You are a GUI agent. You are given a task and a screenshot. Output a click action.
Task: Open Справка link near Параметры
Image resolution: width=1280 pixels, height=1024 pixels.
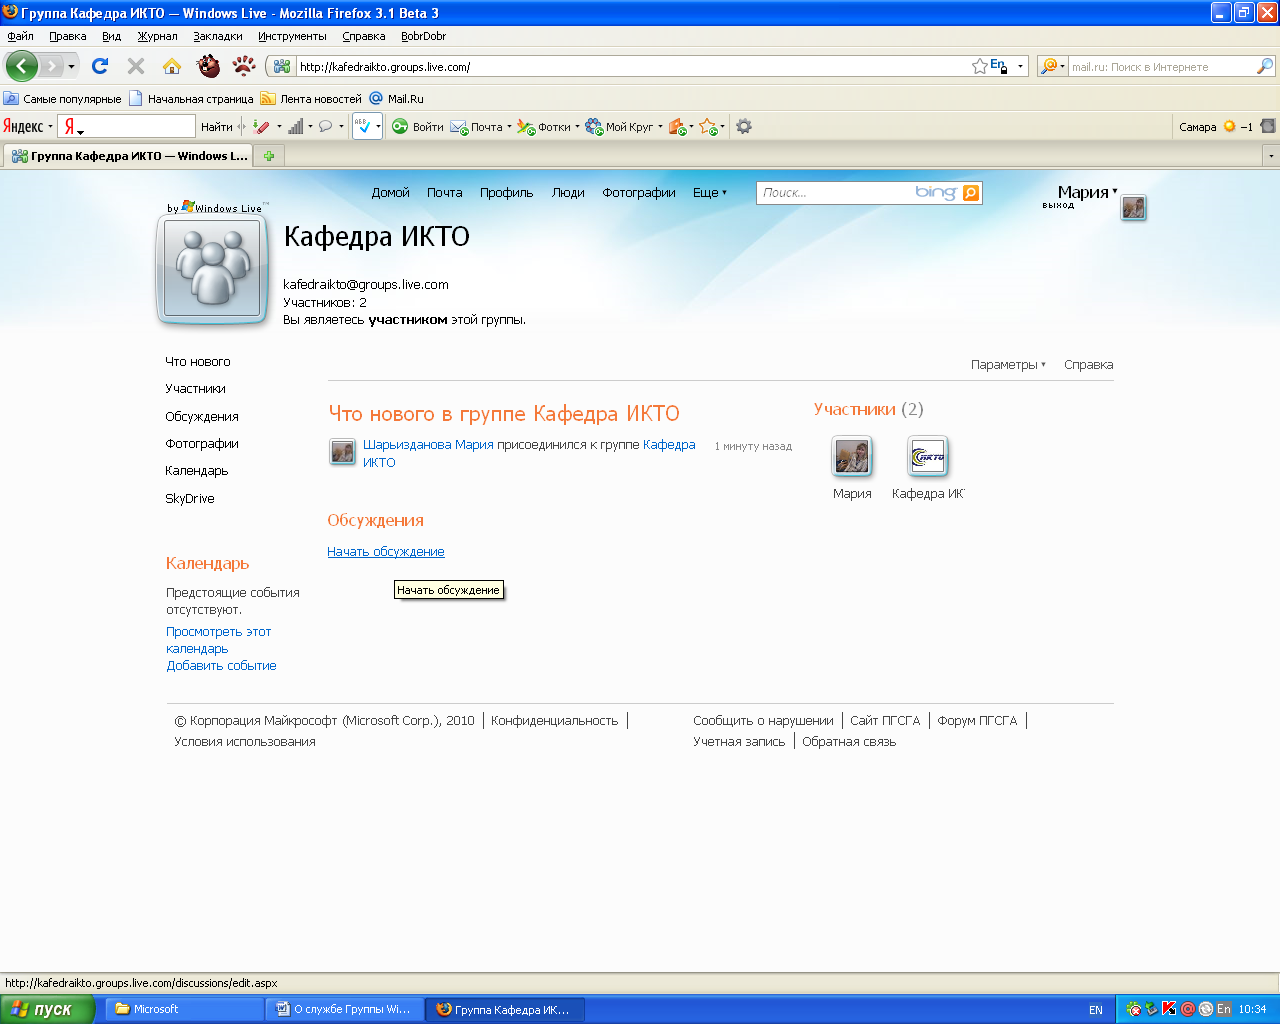coord(1088,365)
